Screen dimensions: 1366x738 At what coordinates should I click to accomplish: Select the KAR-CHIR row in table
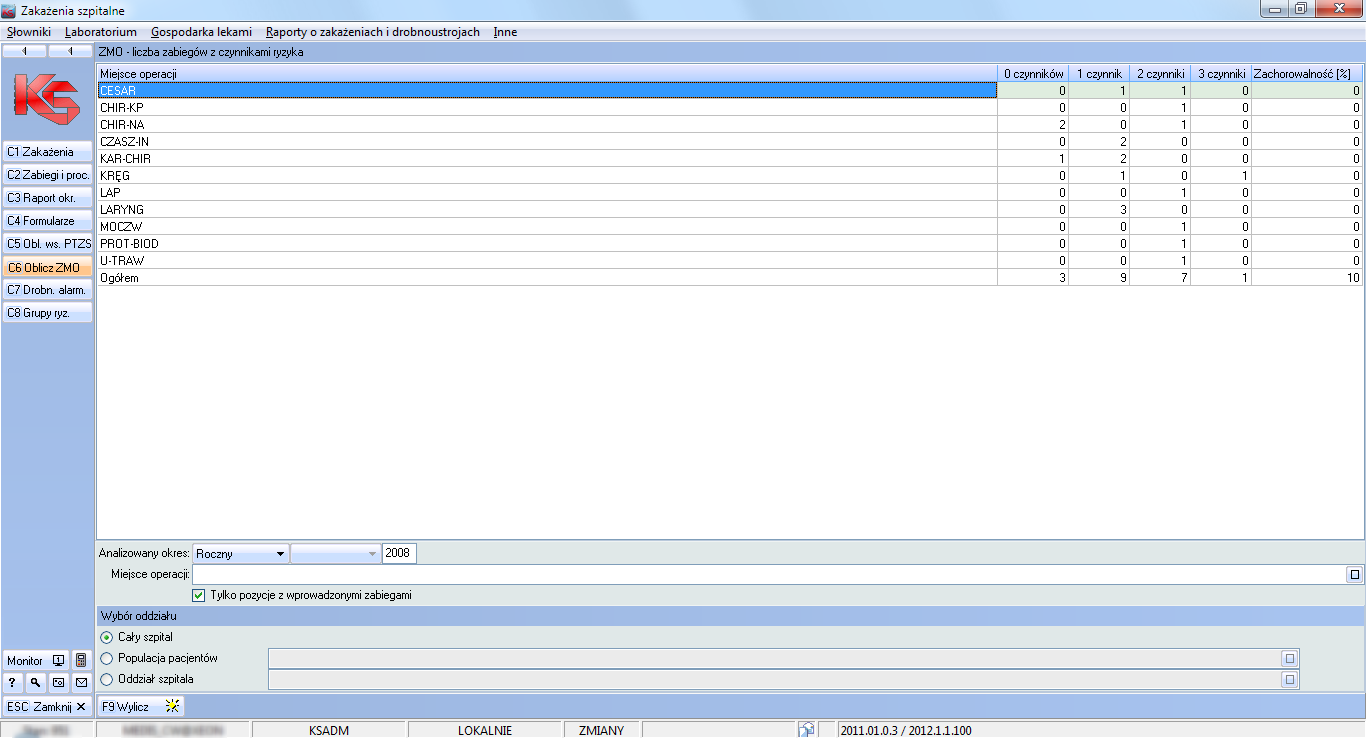[547, 159]
